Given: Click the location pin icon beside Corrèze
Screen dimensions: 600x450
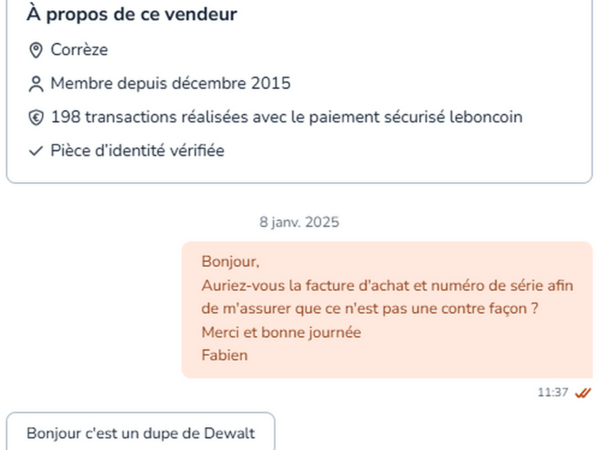Looking at the screenshot, I should pyautogui.click(x=35, y=49).
